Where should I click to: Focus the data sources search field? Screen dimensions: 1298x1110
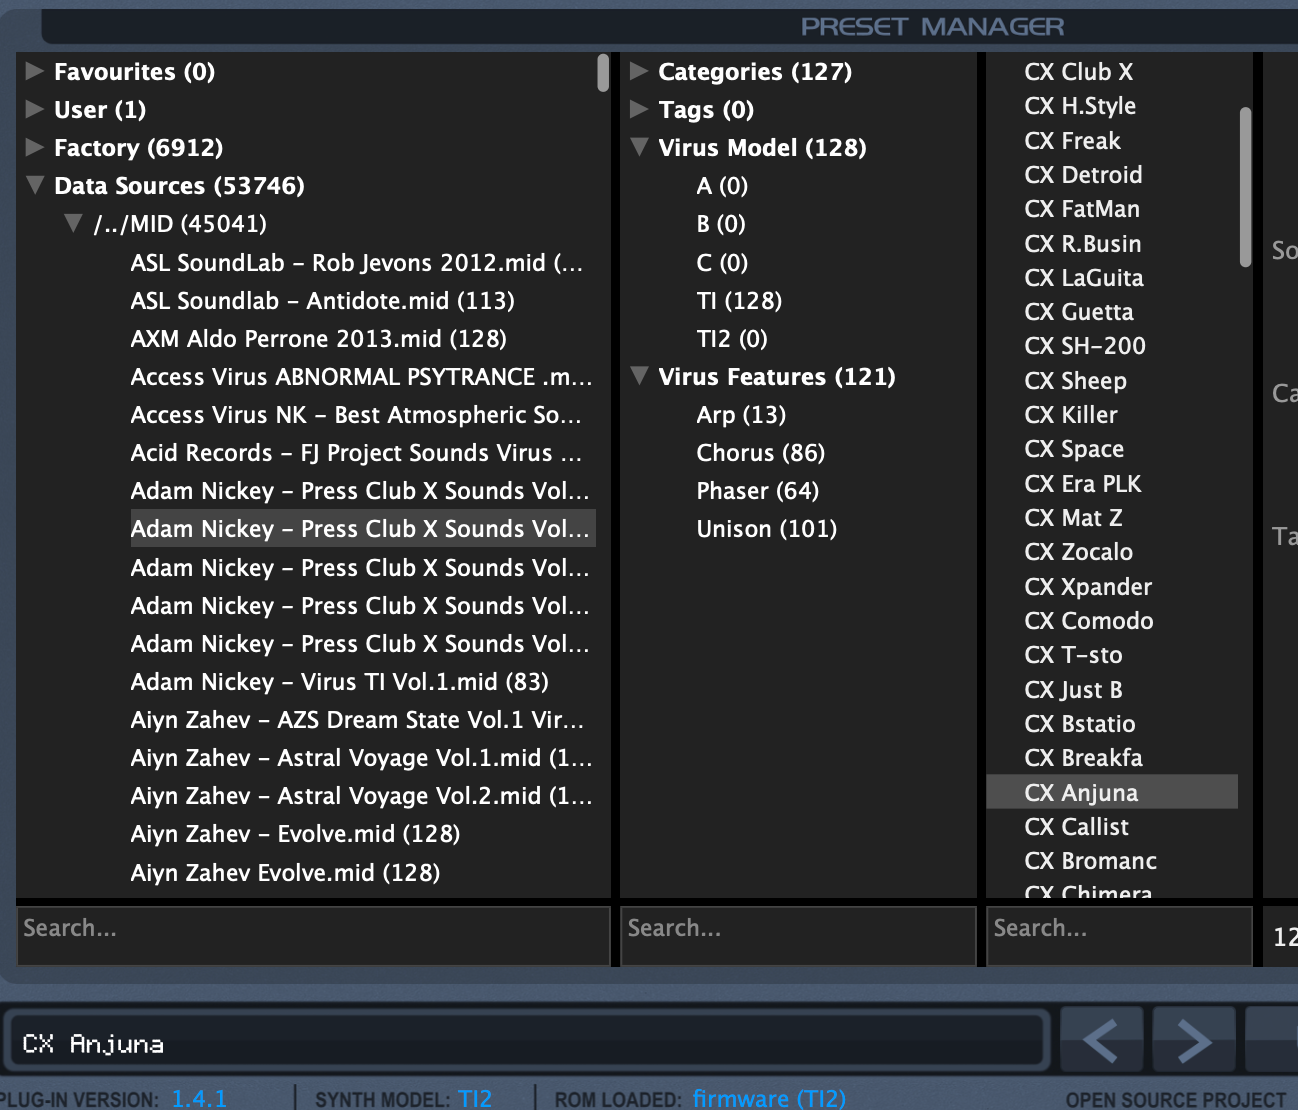[x=313, y=935]
